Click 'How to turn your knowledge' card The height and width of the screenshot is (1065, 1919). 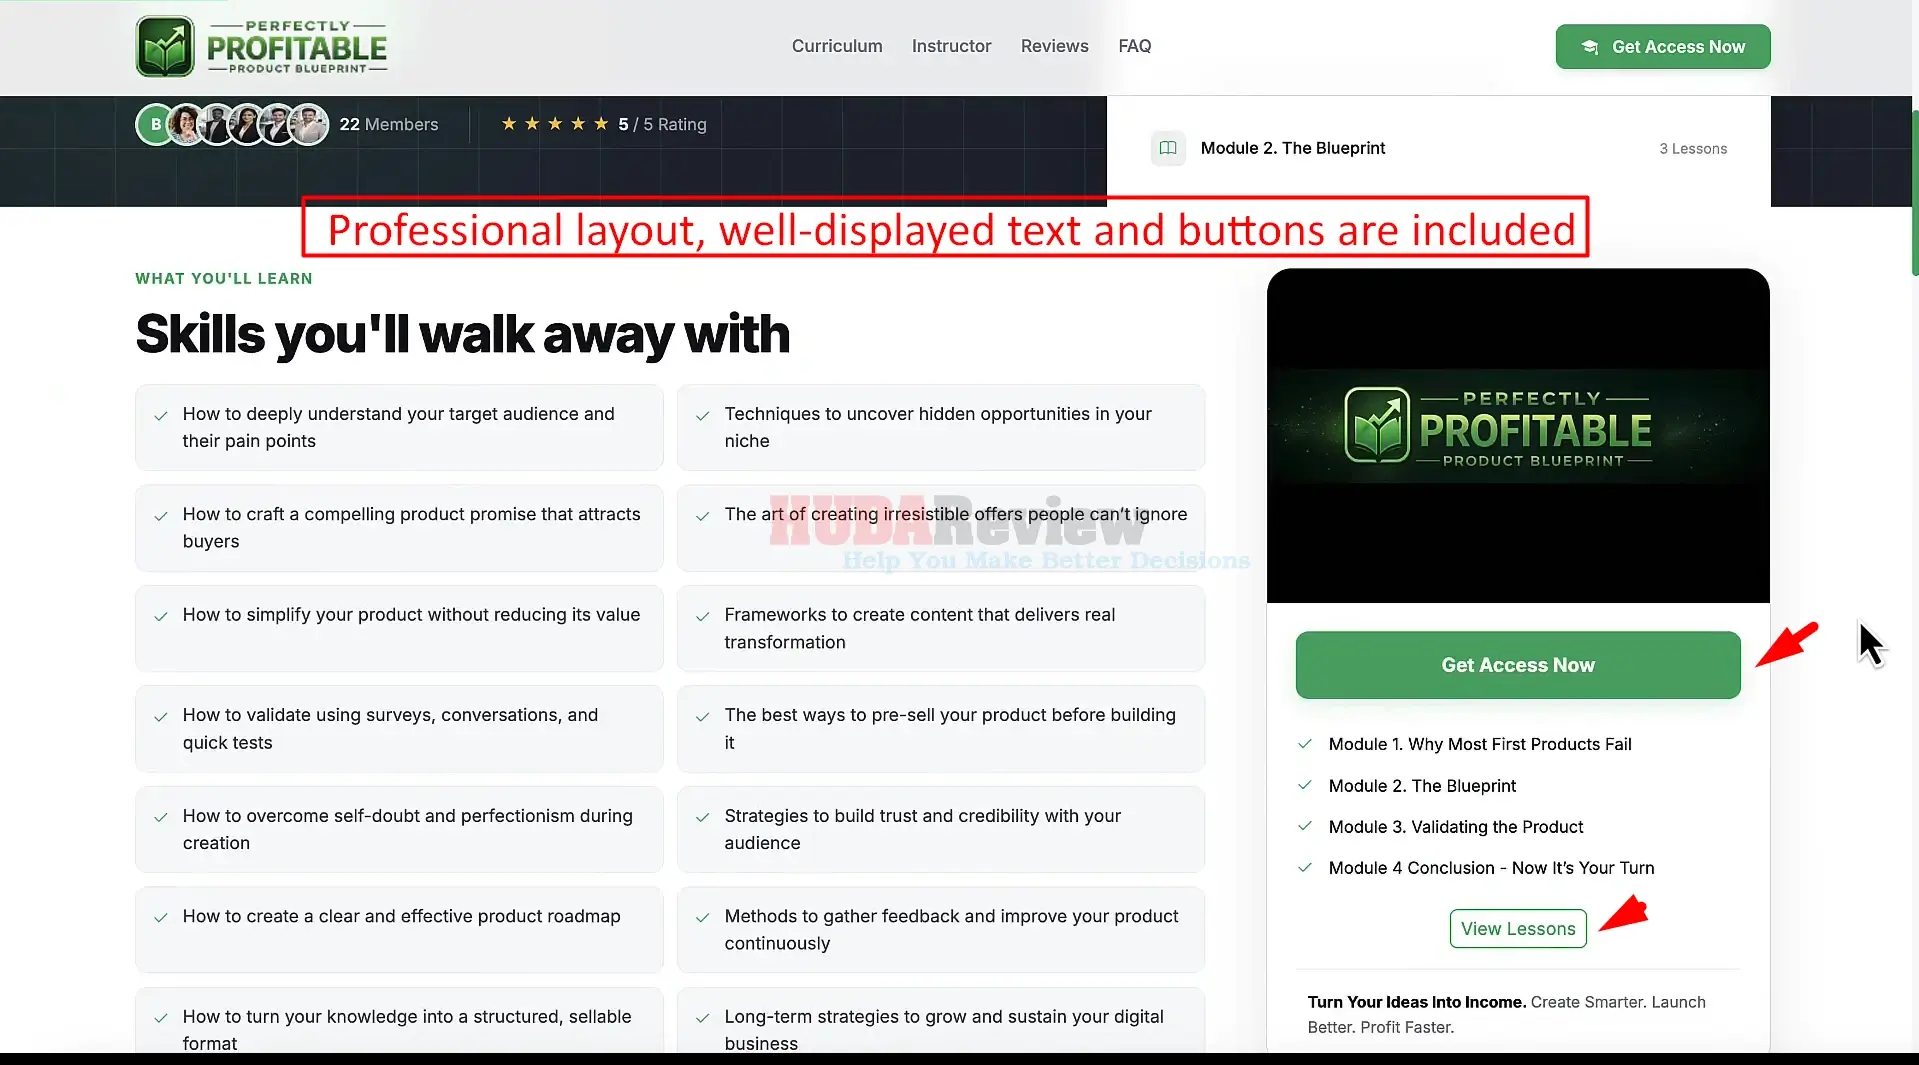click(399, 1020)
